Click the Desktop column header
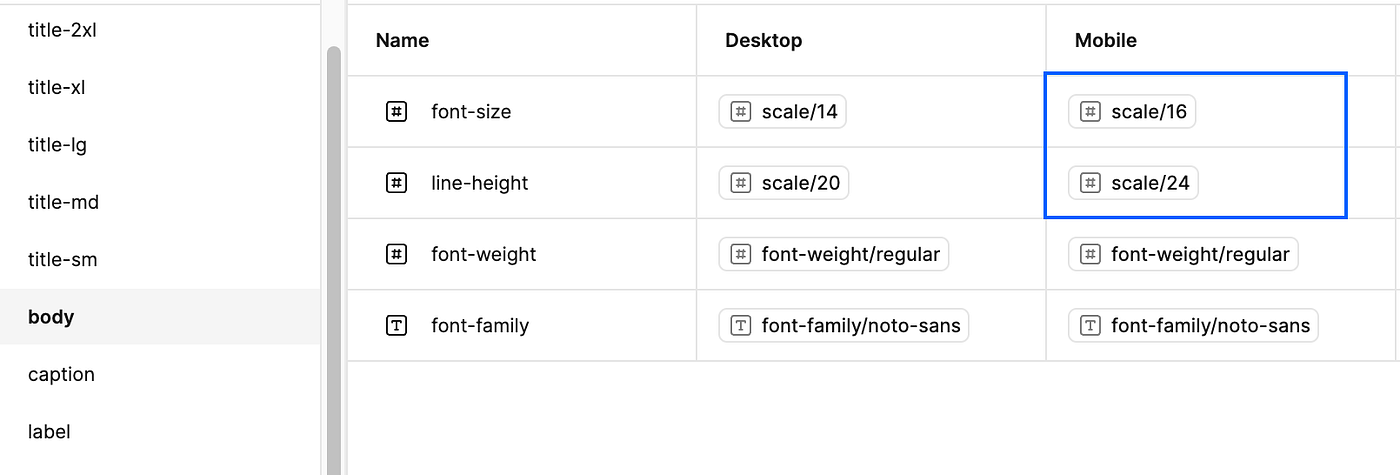 point(764,41)
